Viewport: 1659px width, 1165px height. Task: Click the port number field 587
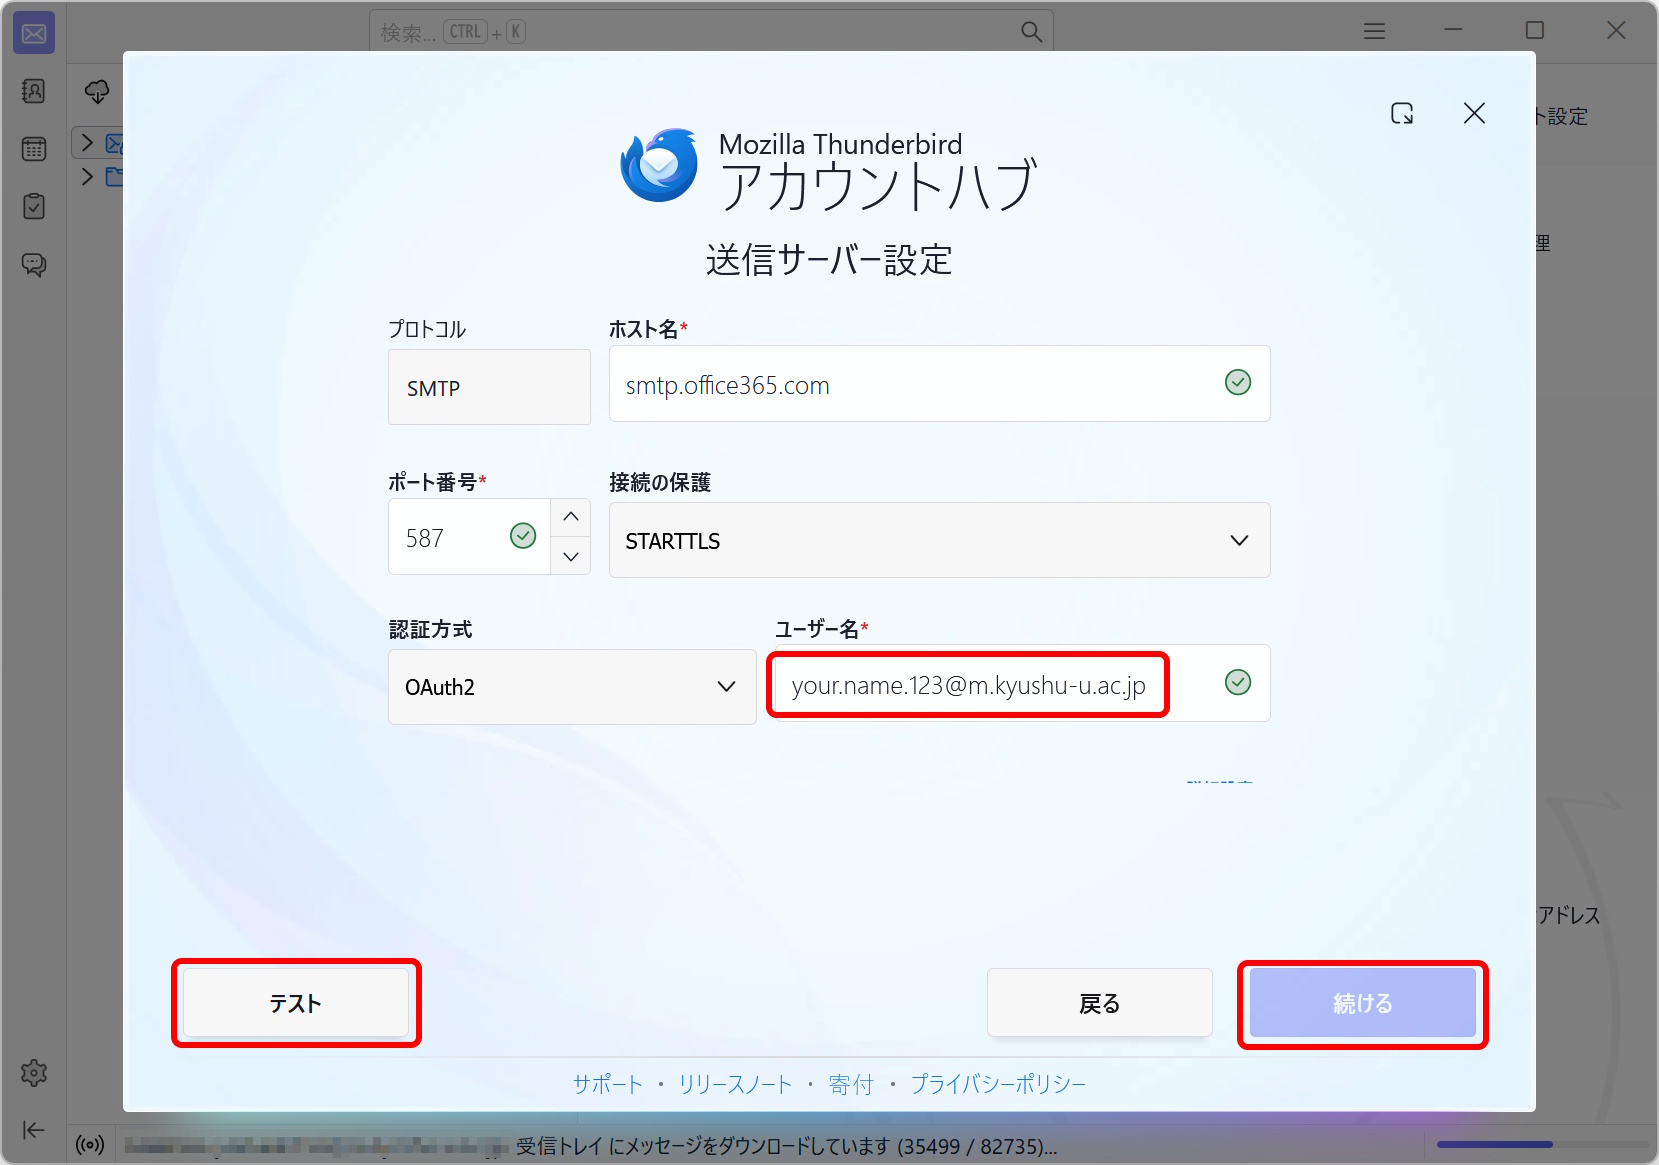(x=469, y=537)
